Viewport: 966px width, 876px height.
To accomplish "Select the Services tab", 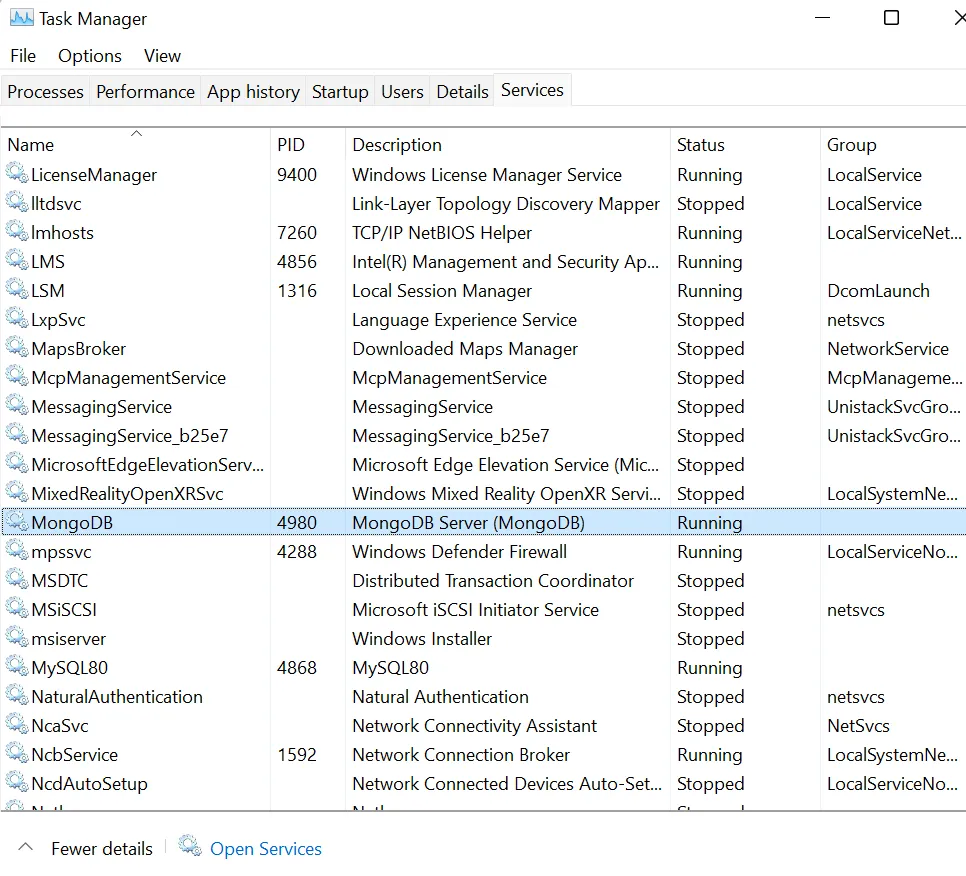I will coord(532,91).
